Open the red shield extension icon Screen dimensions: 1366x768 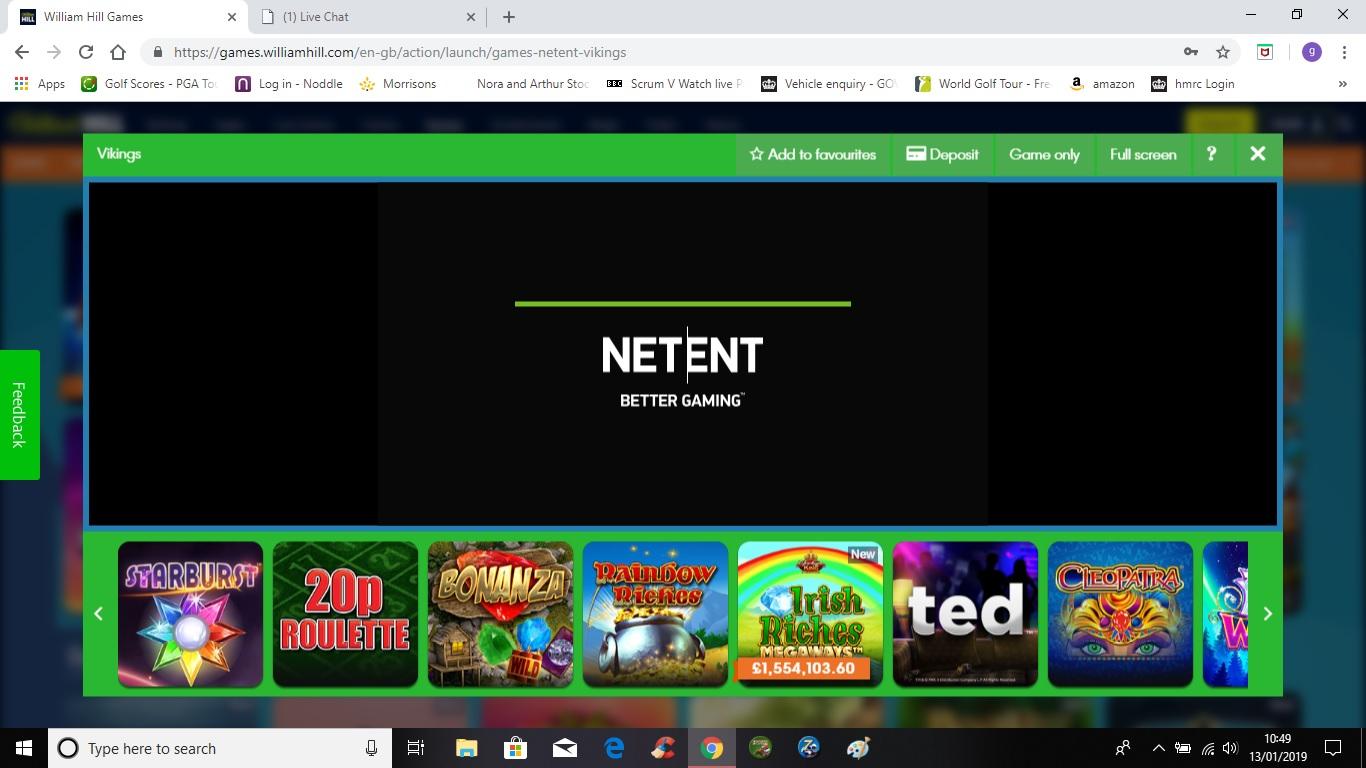[x=1265, y=52]
